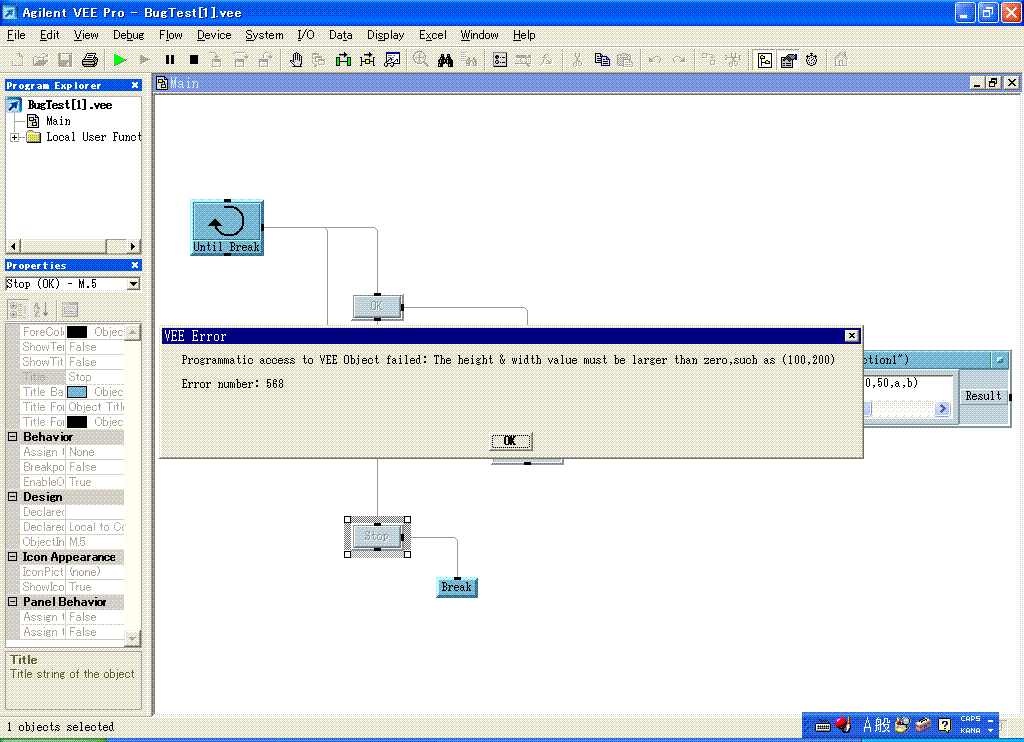Open the Device menu
1024x742 pixels.
214,35
